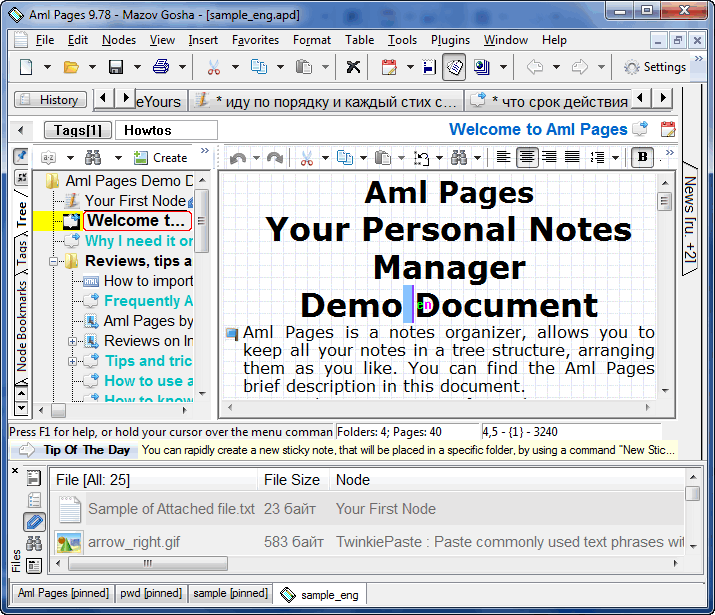Click the Print icon in main toolbar
The image size is (715, 615).
tap(161, 67)
